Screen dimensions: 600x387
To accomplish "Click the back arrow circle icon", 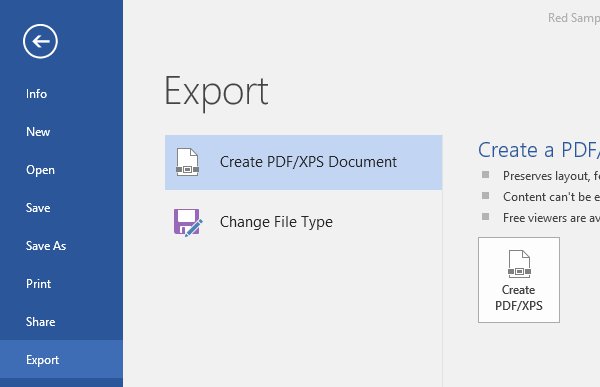I will tap(40, 41).
